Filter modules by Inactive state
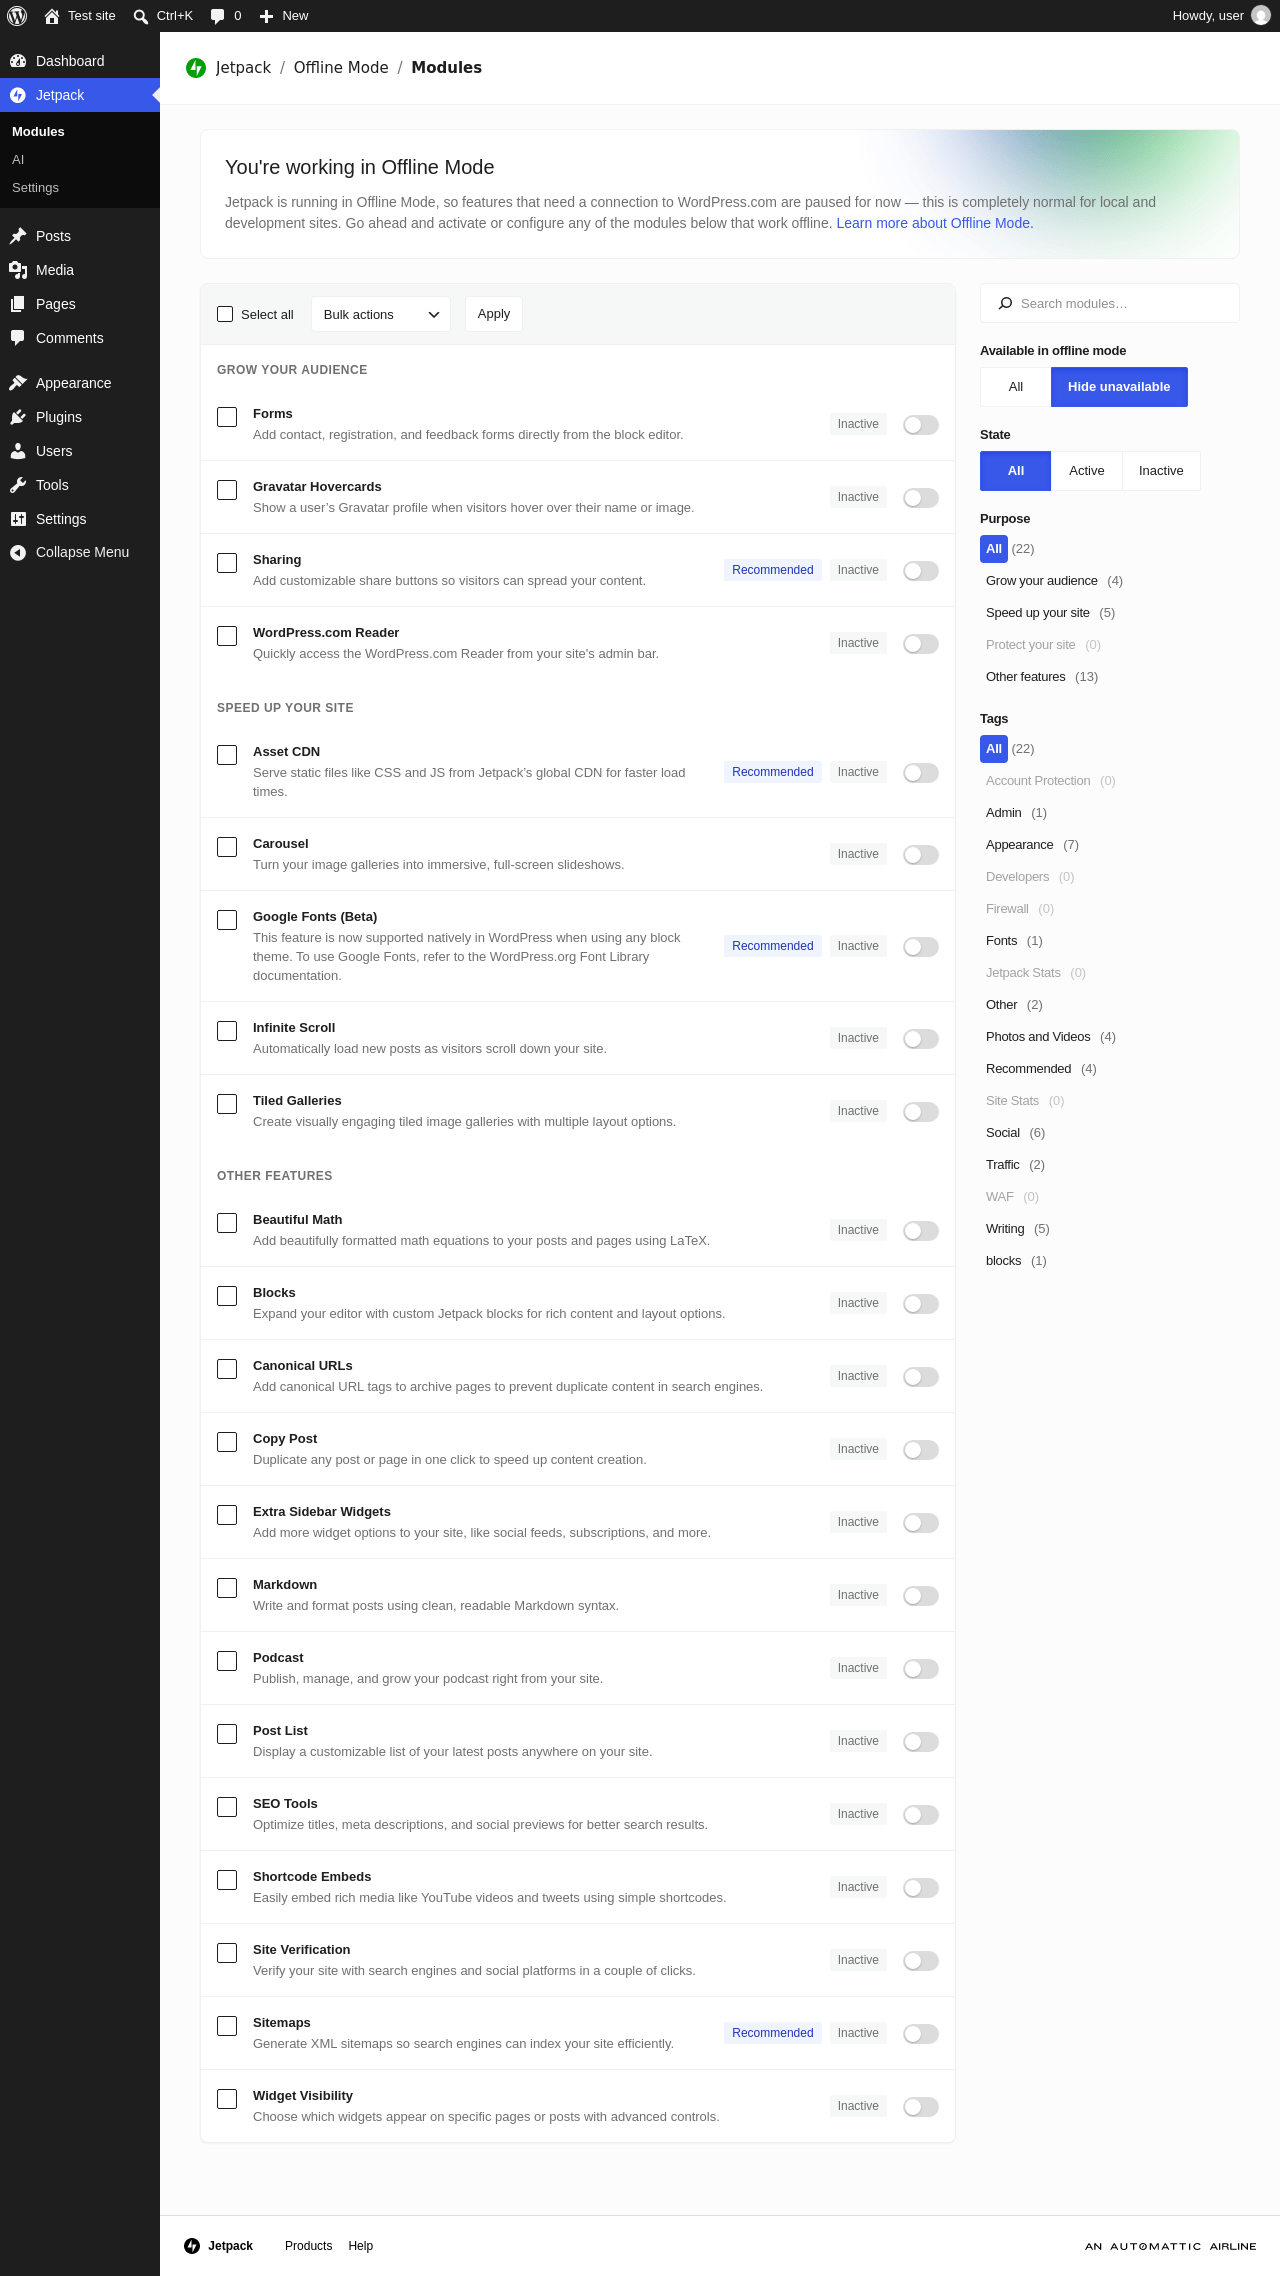 click(x=1161, y=471)
